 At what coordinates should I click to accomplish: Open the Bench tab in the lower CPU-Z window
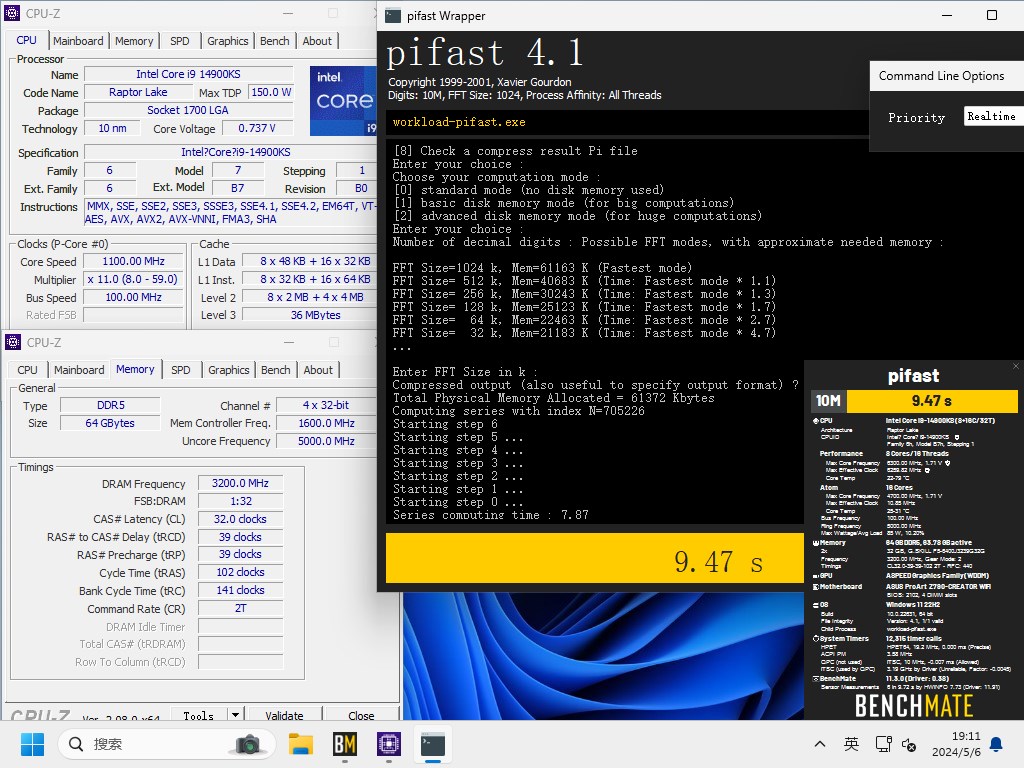pos(276,370)
